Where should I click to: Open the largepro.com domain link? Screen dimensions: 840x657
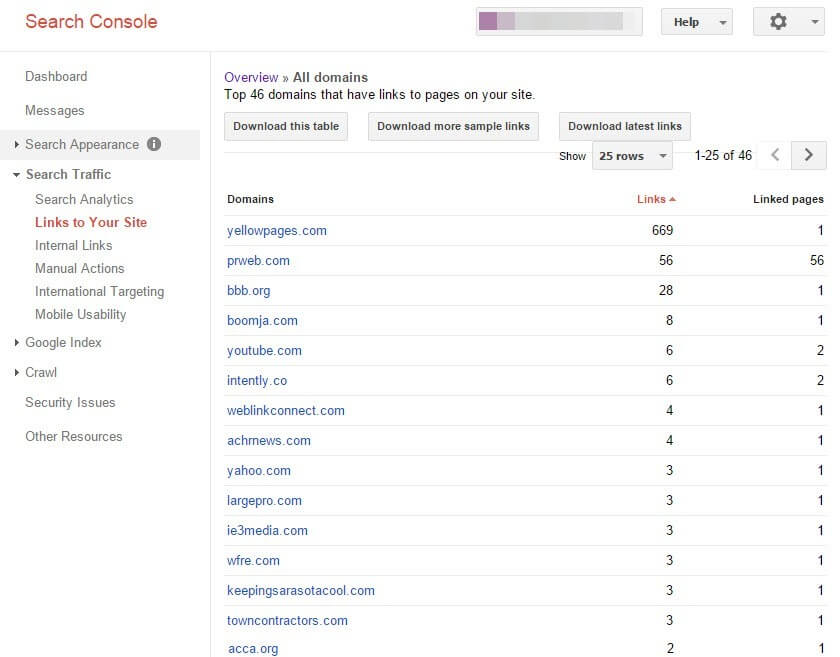pos(264,501)
